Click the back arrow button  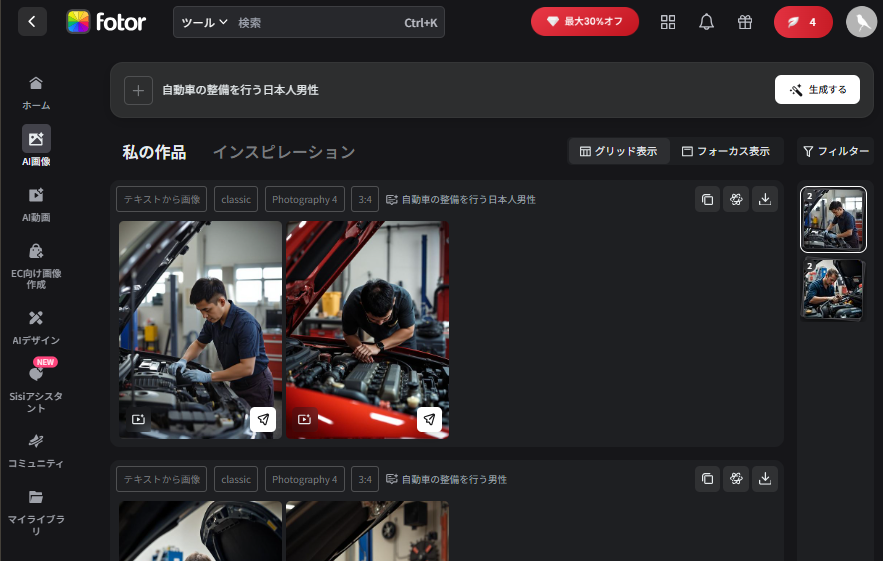coord(32,21)
